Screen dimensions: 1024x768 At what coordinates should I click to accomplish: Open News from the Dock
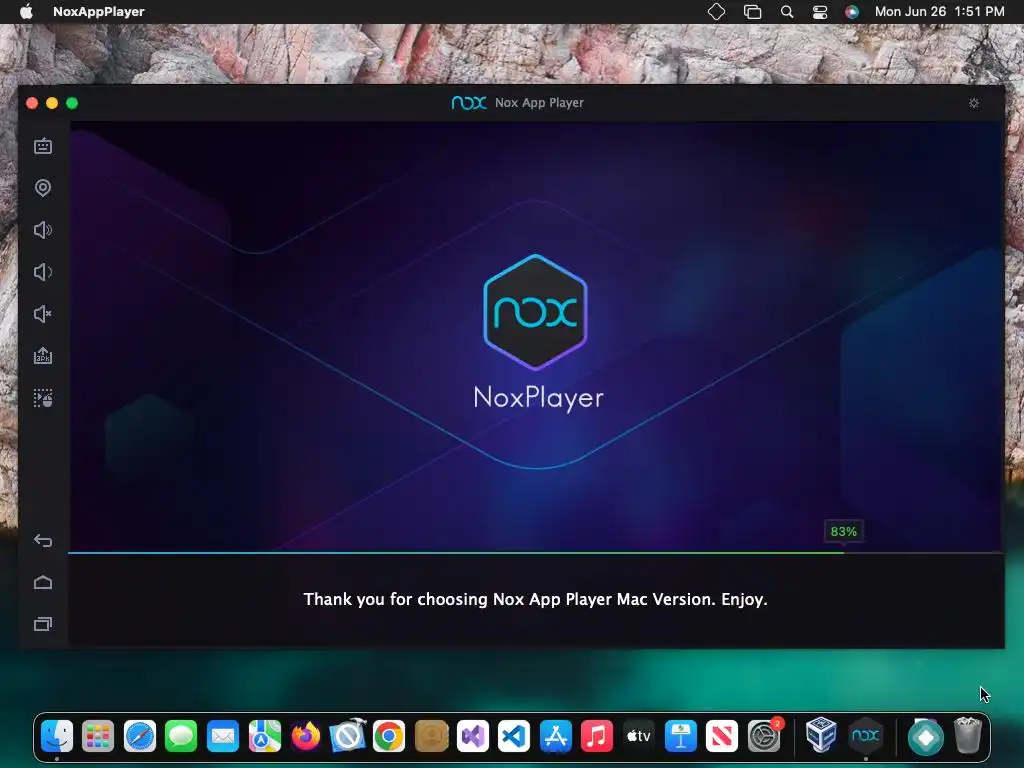[x=722, y=737]
